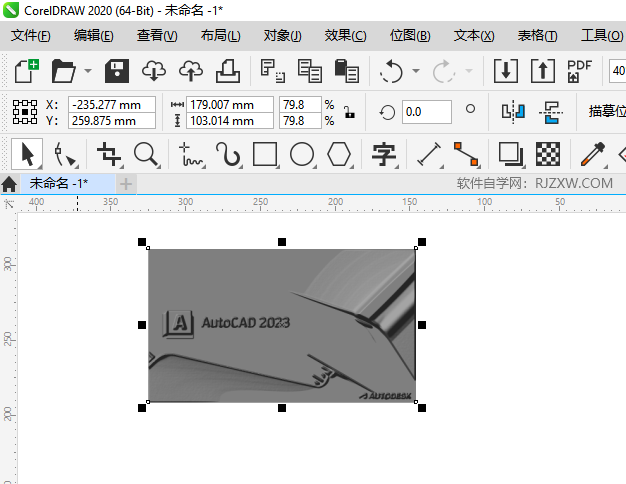This screenshot has height=484, width=626.
Task: Select the Text tool
Action: point(384,155)
